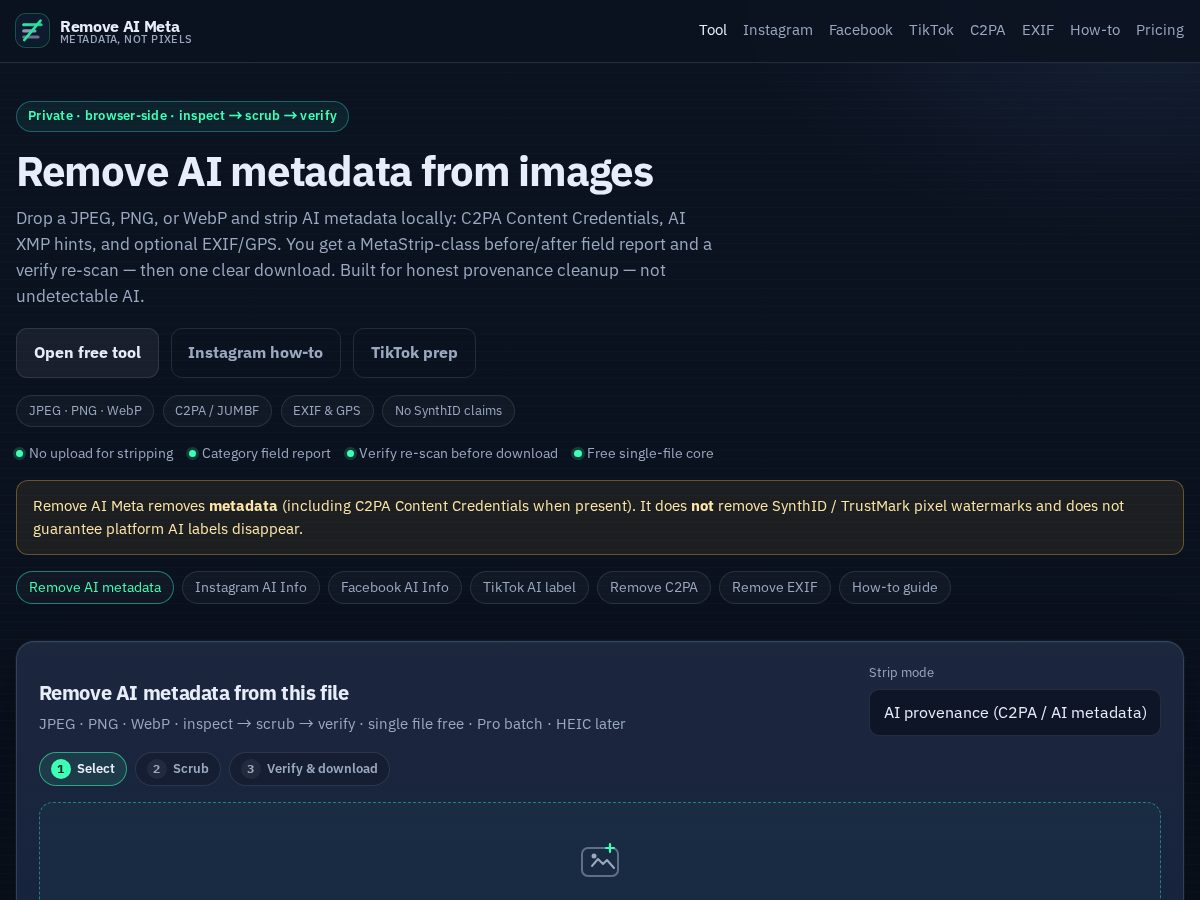The height and width of the screenshot is (900, 1200).
Task: Click the TikTok prep button
Action: tap(414, 353)
